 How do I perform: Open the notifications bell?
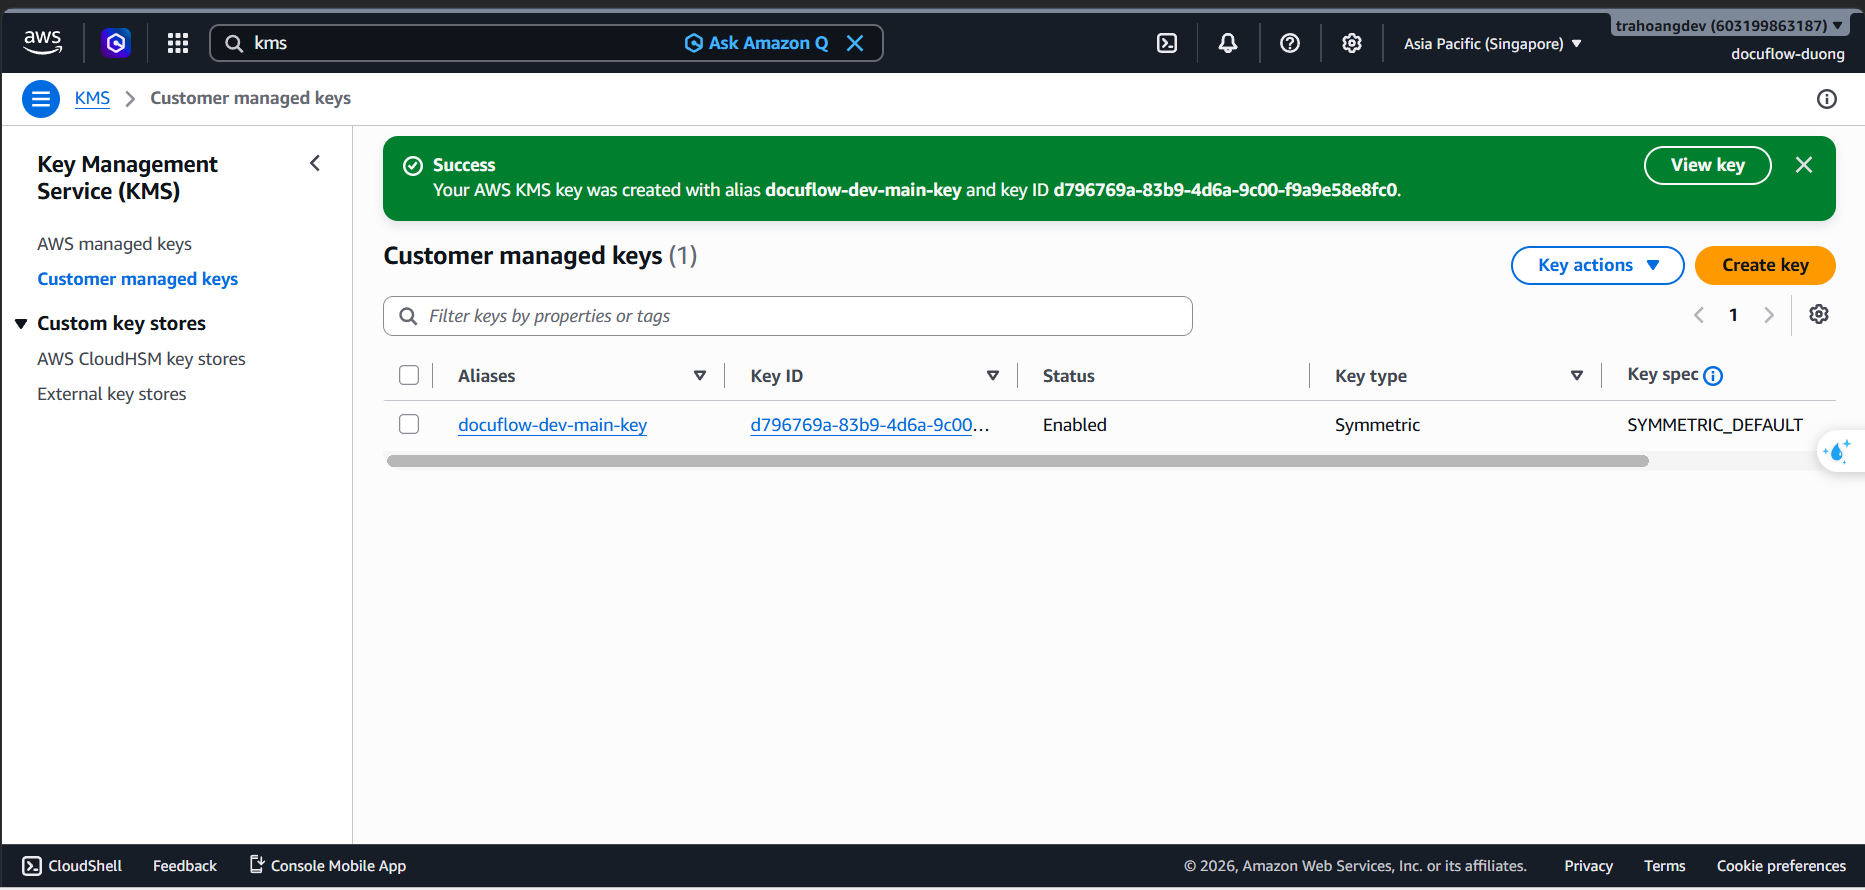1228,43
